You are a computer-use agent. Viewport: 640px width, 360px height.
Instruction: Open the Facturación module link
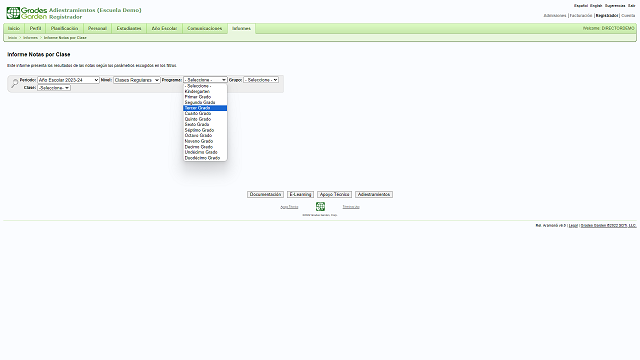click(x=581, y=16)
